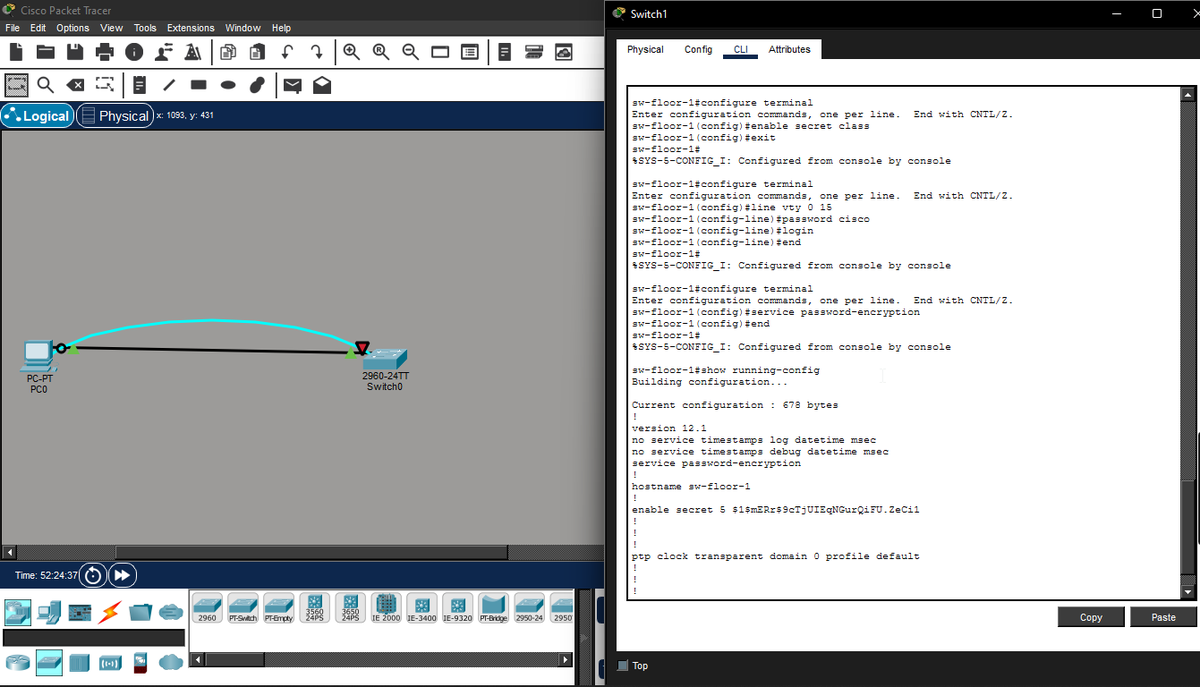This screenshot has width=1200, height=687.
Task: Click the Copy button in CLI
Action: 1091,617
